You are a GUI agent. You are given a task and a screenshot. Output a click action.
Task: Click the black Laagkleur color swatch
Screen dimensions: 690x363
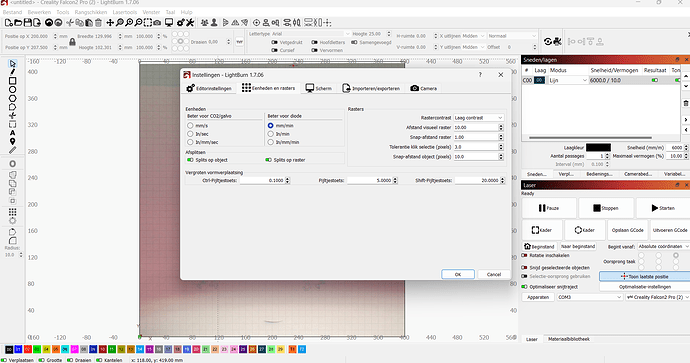[x=598, y=147]
